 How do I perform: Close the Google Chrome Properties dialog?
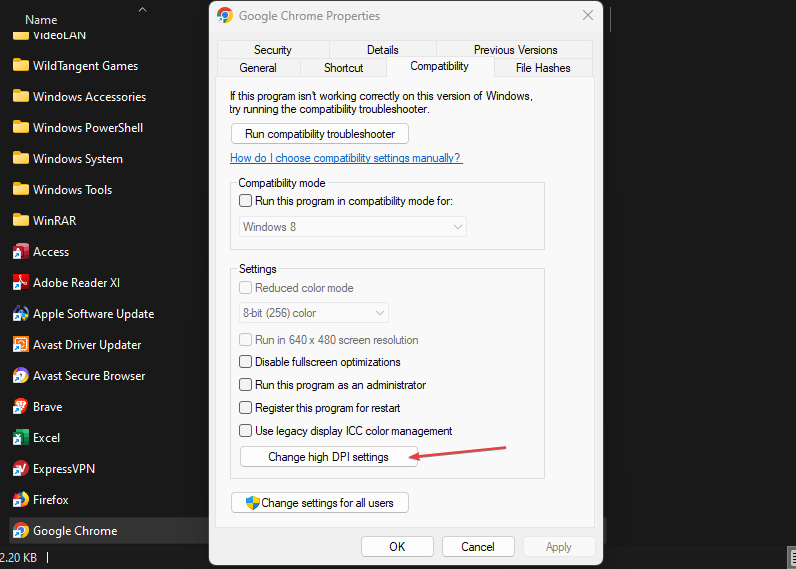coord(588,15)
